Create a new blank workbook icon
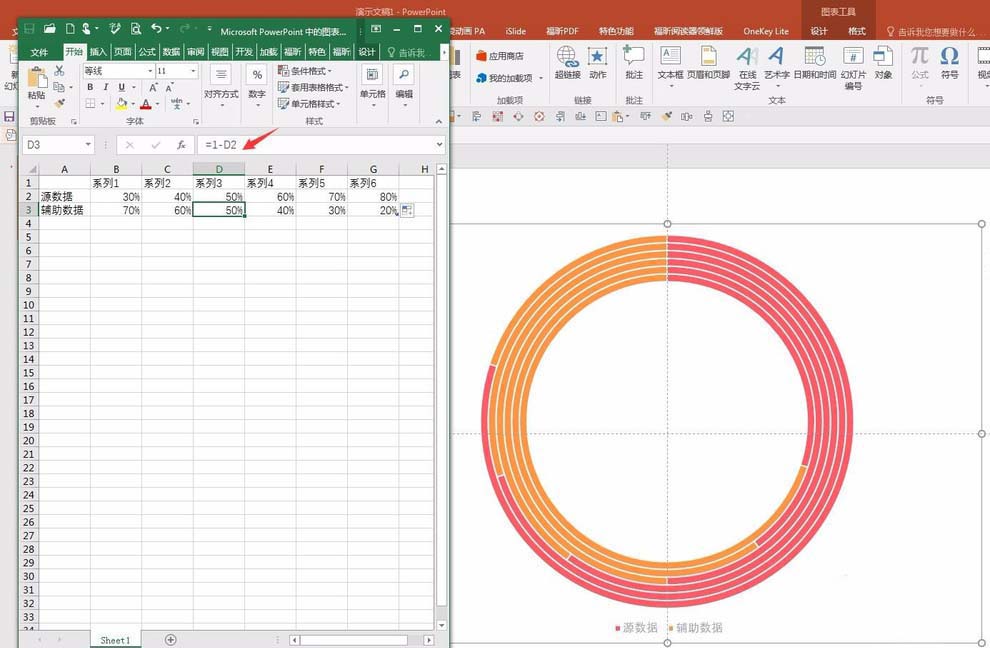This screenshot has height=648, width=990. [x=70, y=28]
